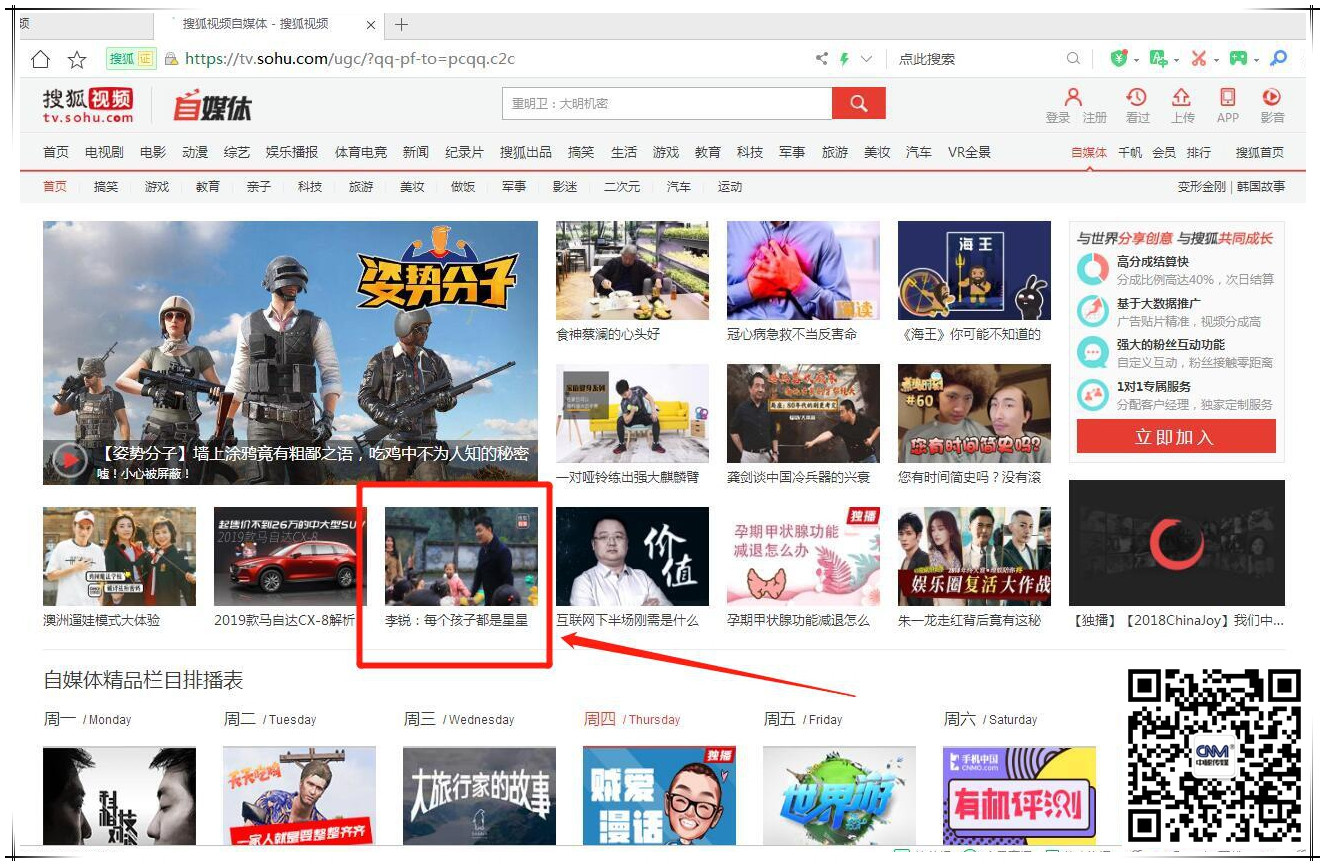
Task: Click the red search button
Action: pyautogui.click(x=858, y=103)
